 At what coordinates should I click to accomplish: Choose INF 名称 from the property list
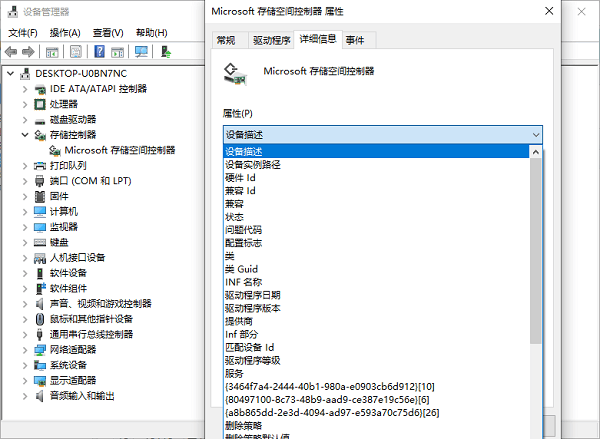click(377, 282)
